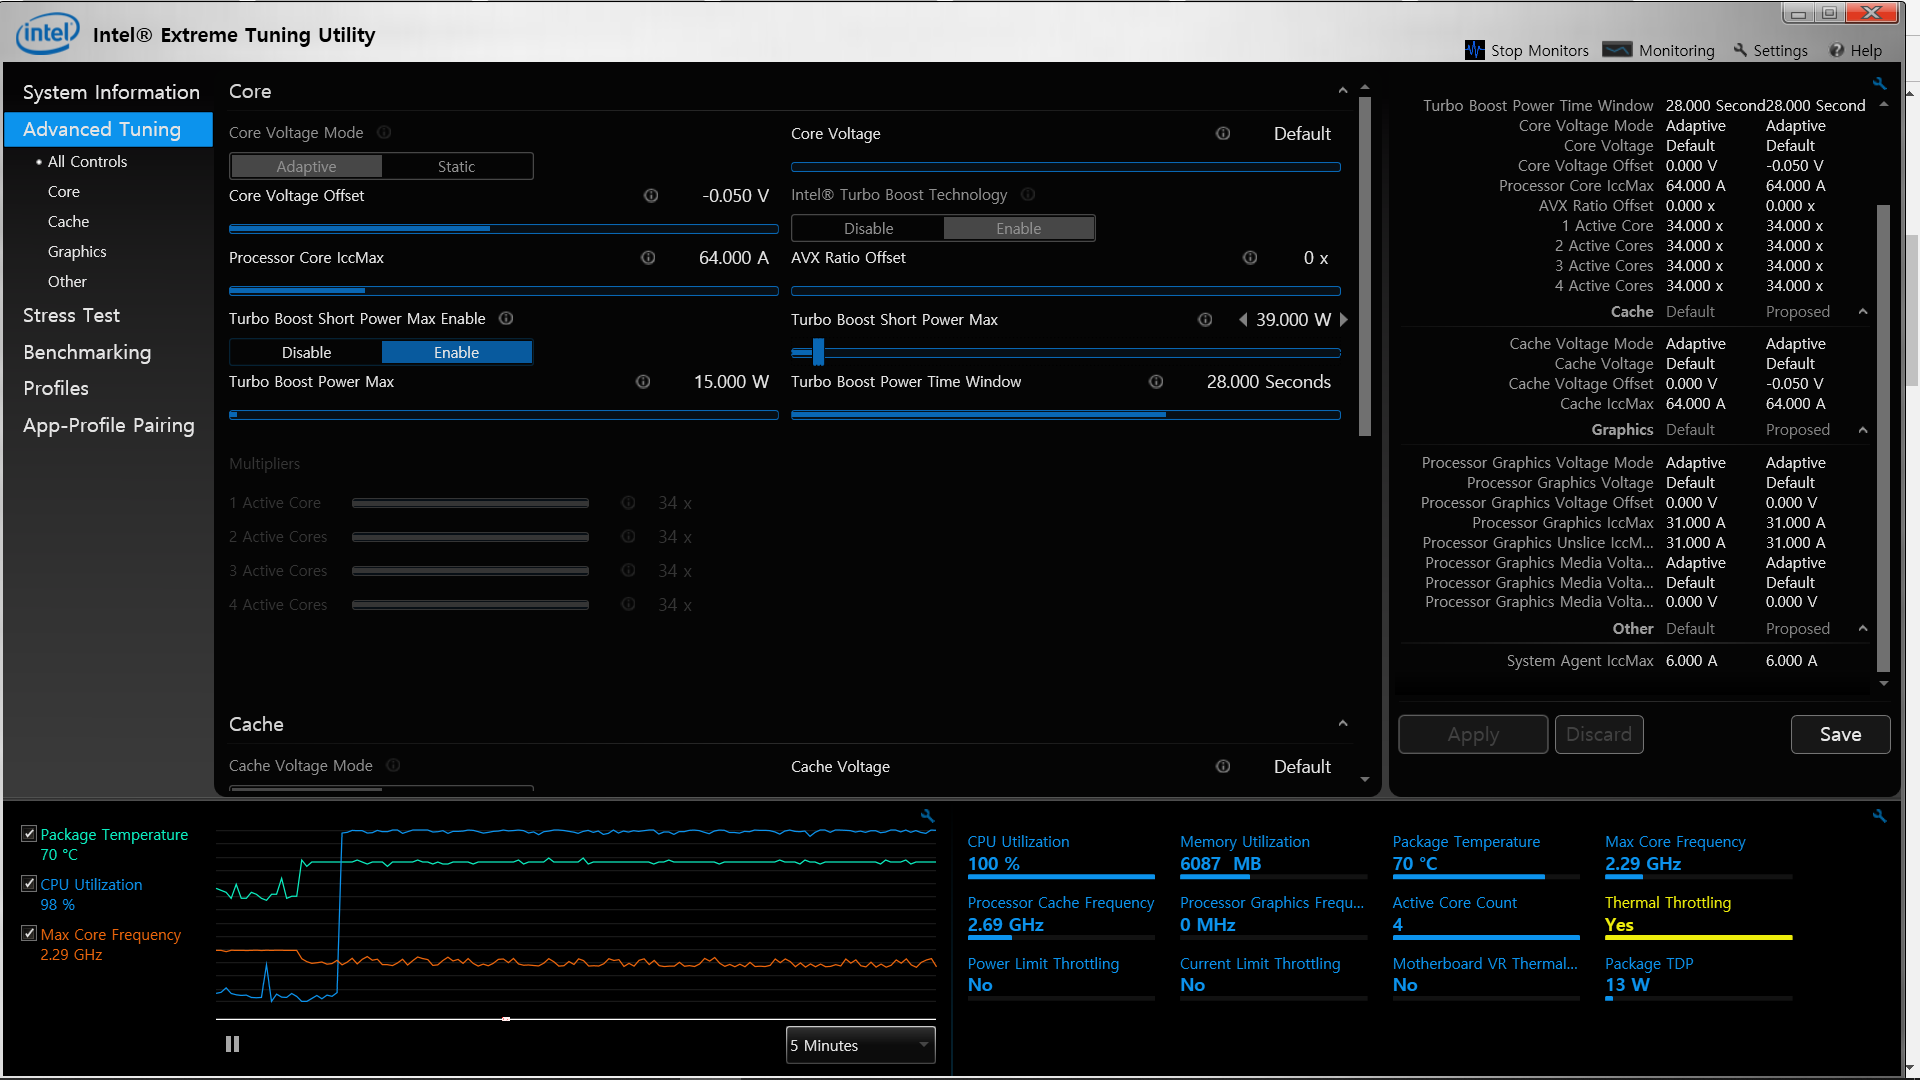This screenshot has height=1080, width=1920.
Task: Show info for AVX Ratio Offset
Action: 1250,257
